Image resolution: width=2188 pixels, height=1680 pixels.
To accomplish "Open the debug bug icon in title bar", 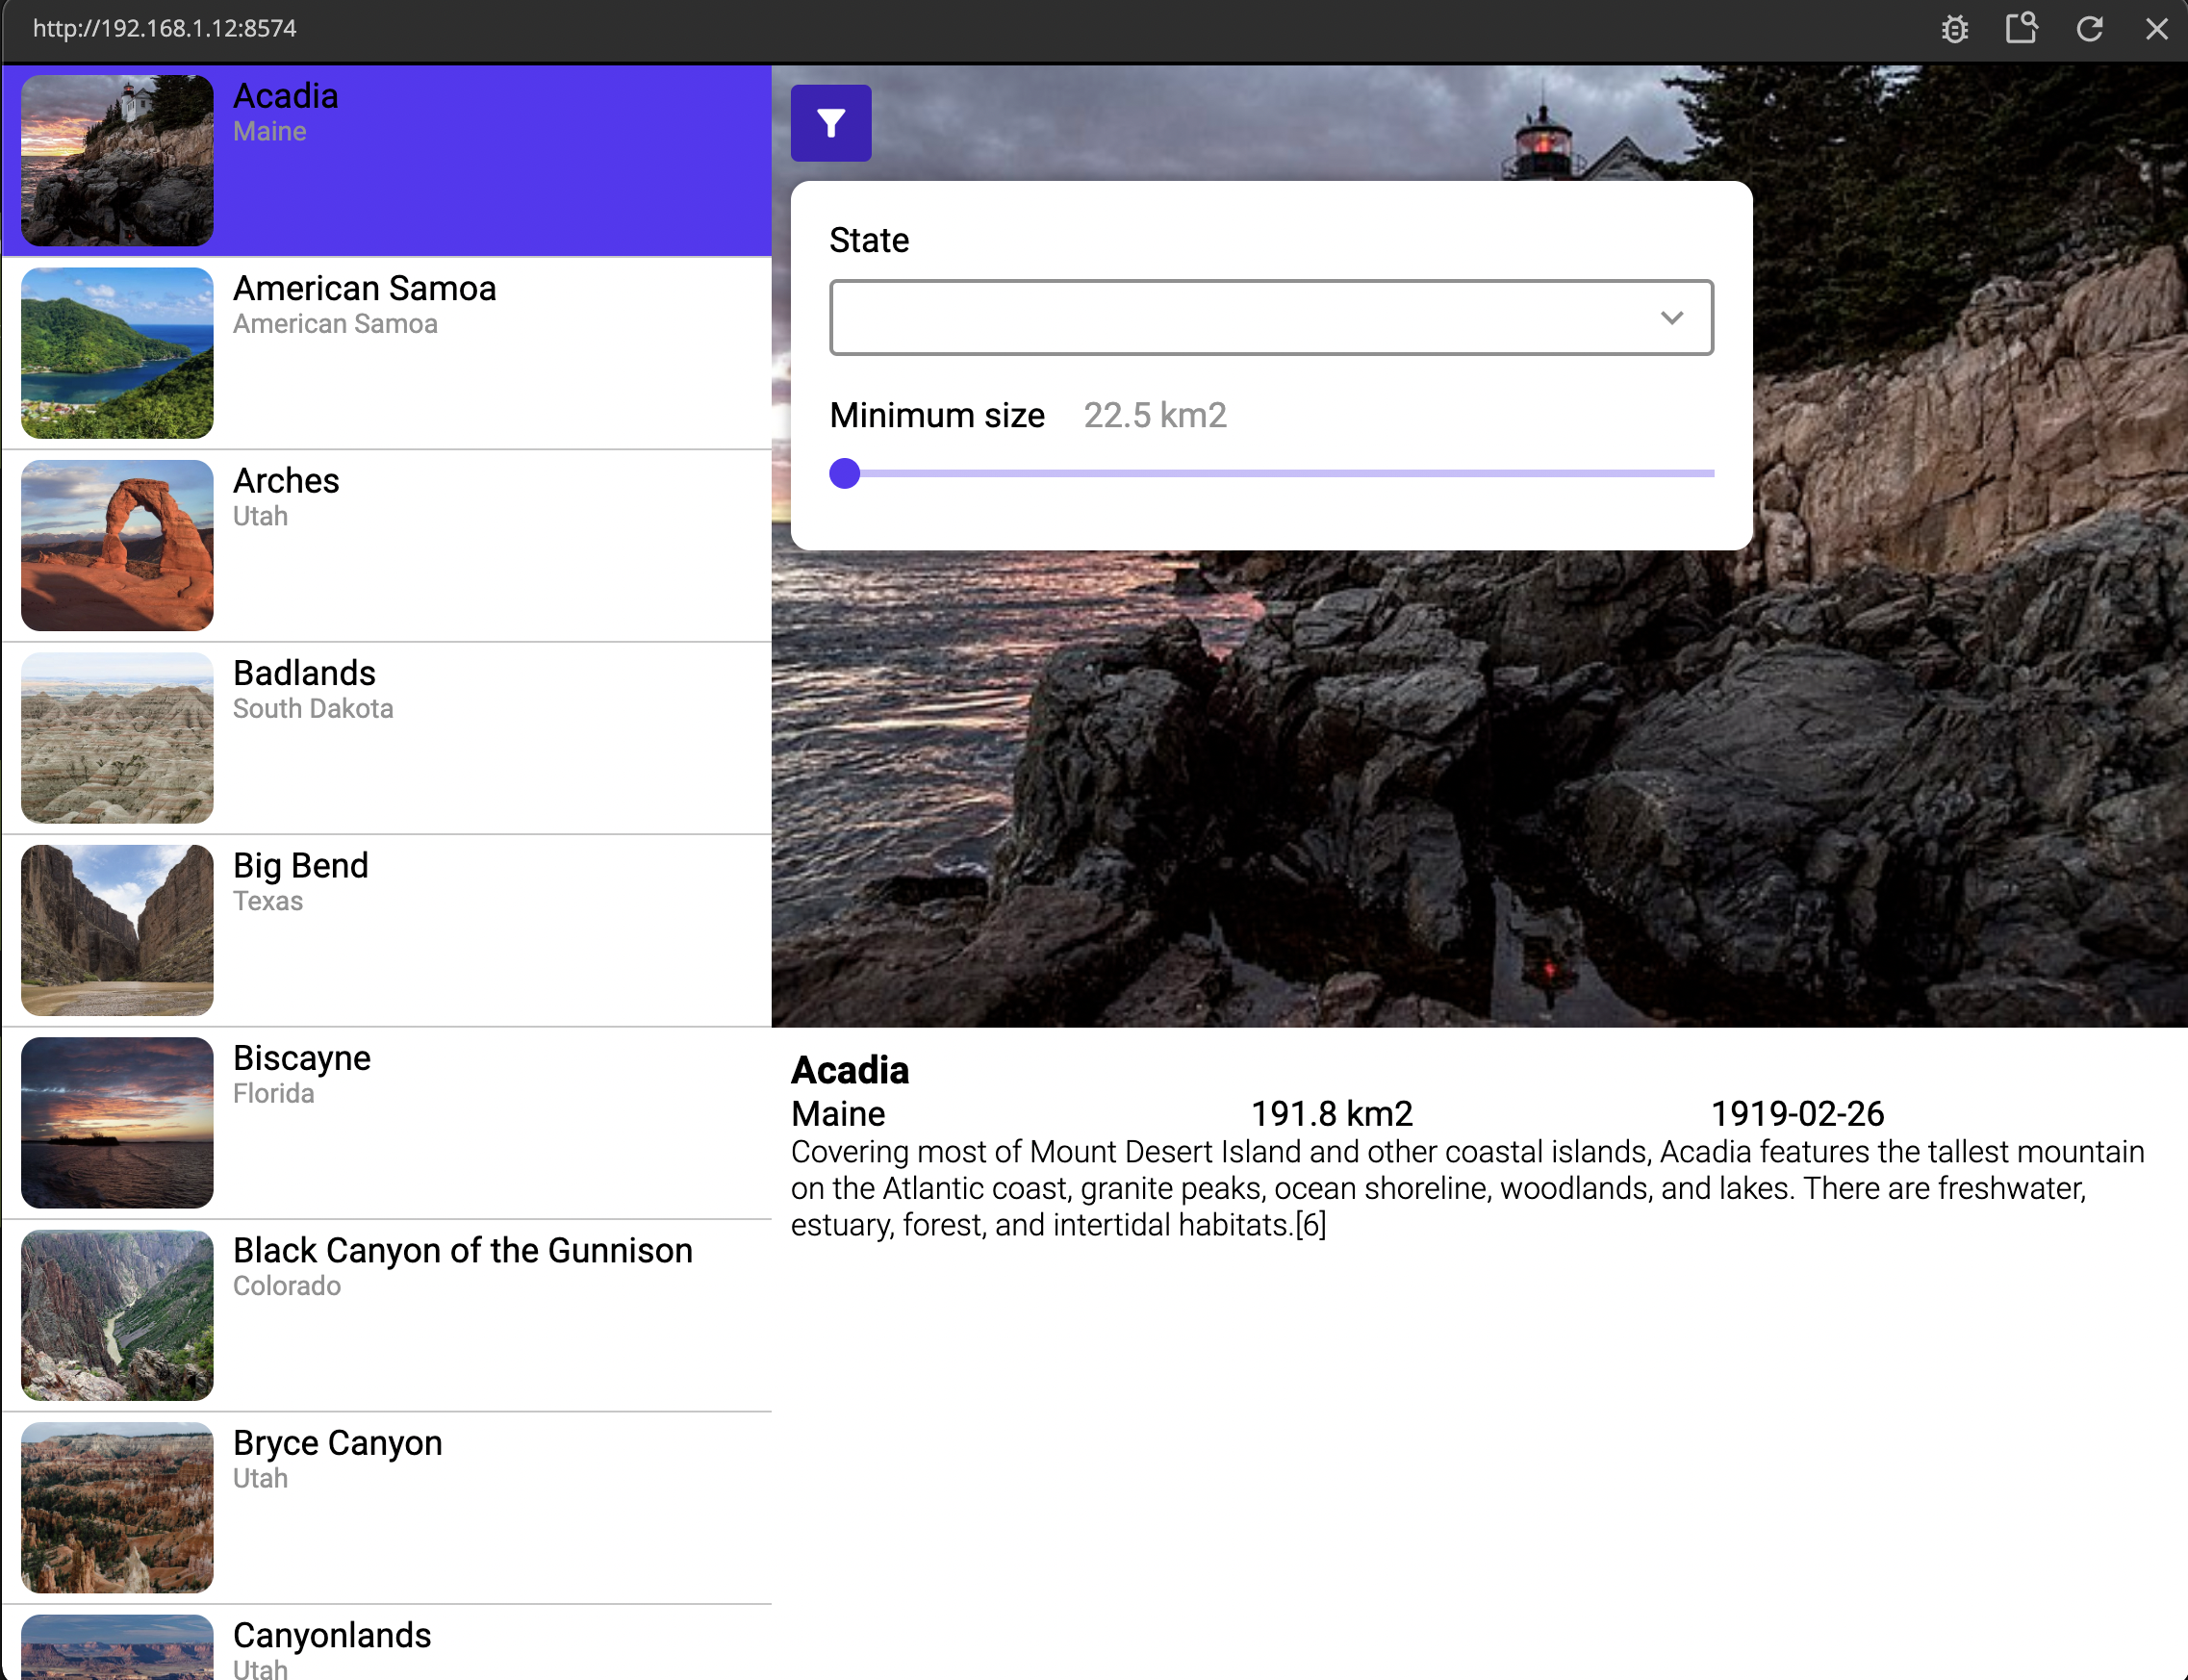I will (1955, 29).
